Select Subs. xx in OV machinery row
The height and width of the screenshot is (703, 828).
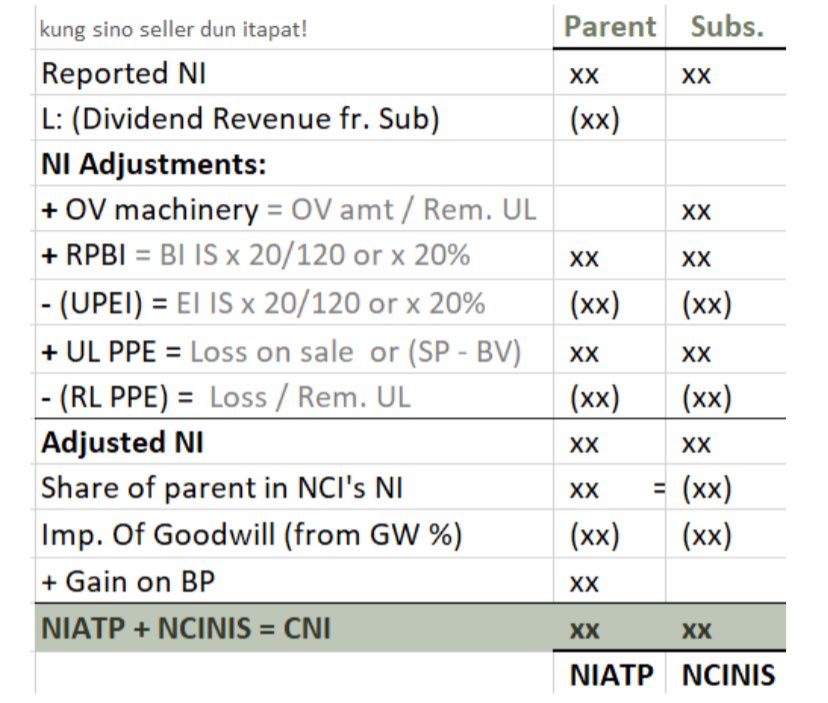[726, 210]
